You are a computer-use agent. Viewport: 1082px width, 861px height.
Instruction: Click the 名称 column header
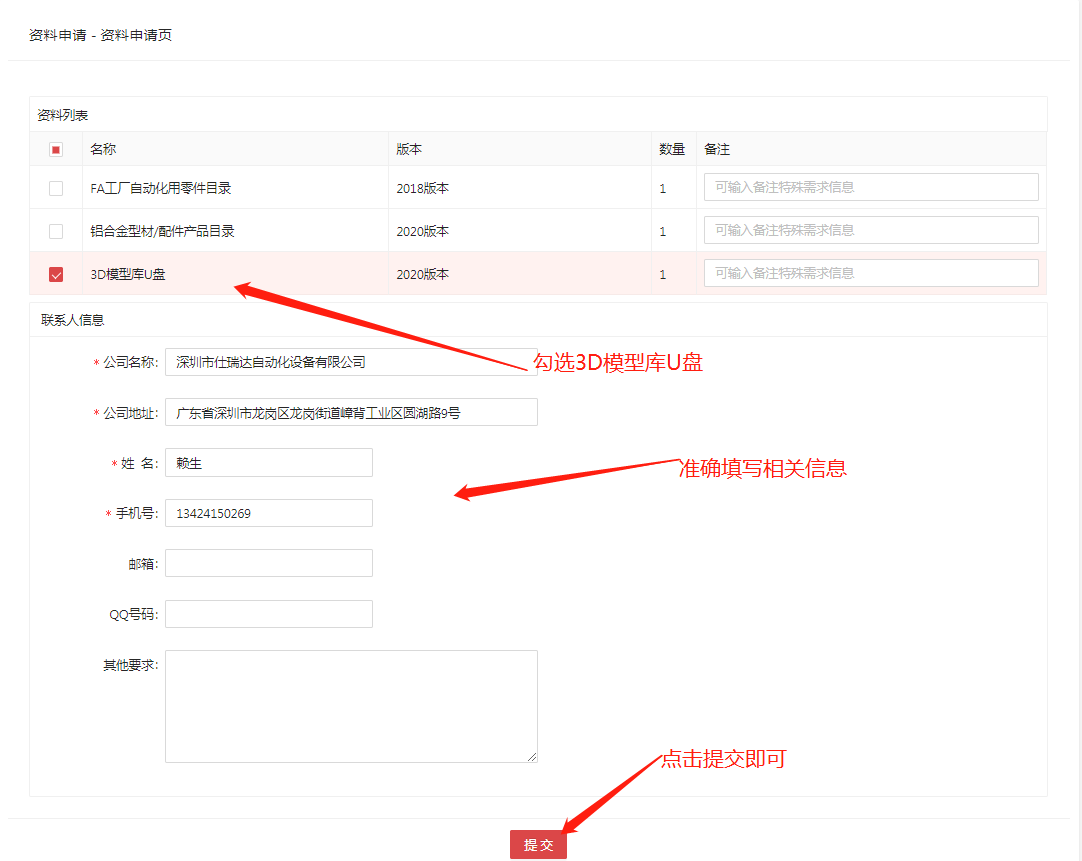pos(103,149)
